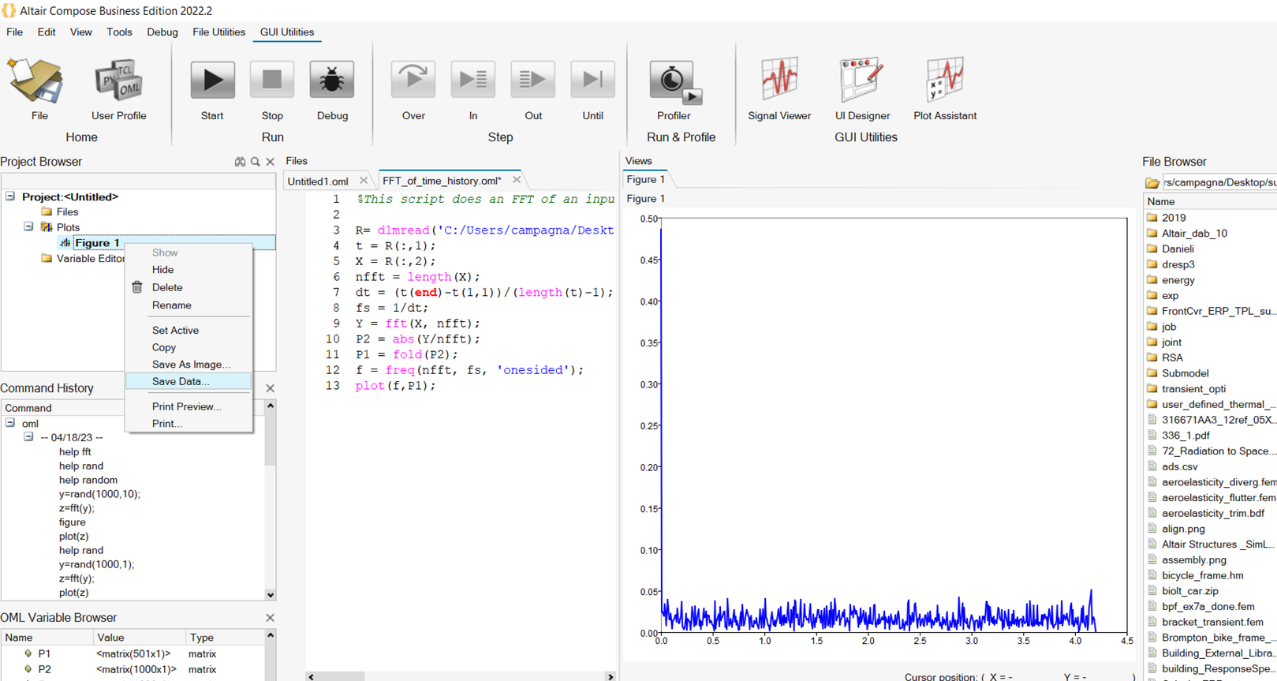Collapse the Plots tree node
This screenshot has width=1277, height=681.
point(29,227)
